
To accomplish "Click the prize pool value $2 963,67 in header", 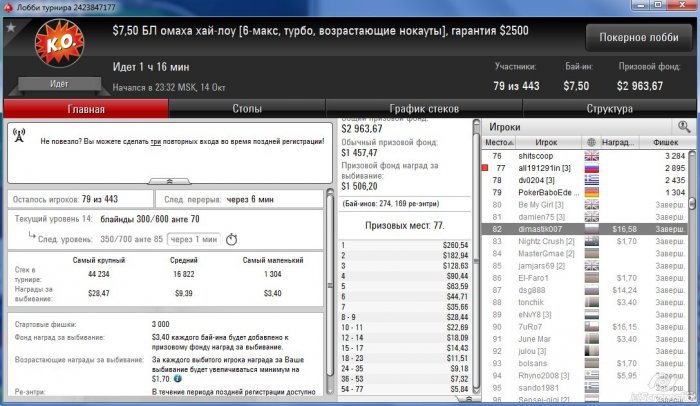I will pos(639,86).
